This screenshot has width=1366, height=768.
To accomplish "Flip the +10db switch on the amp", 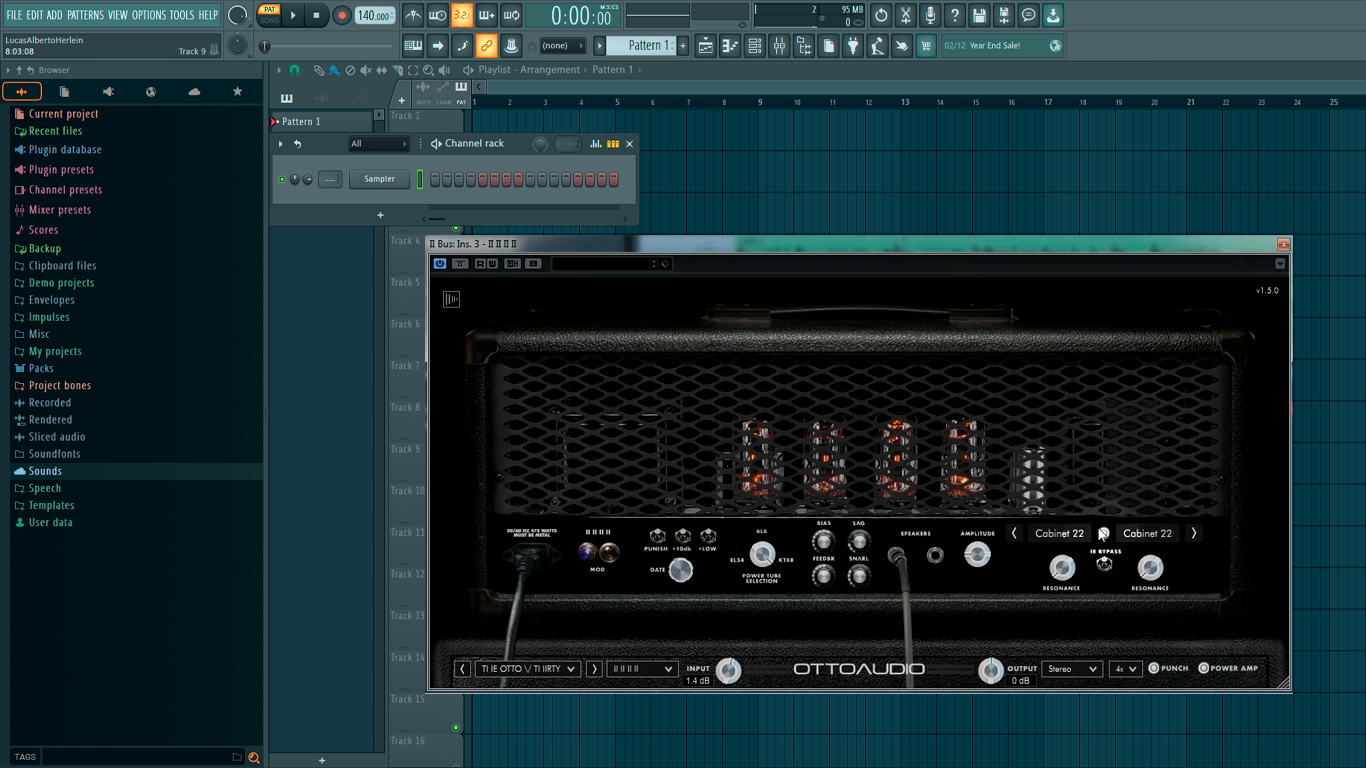I will 683,537.
